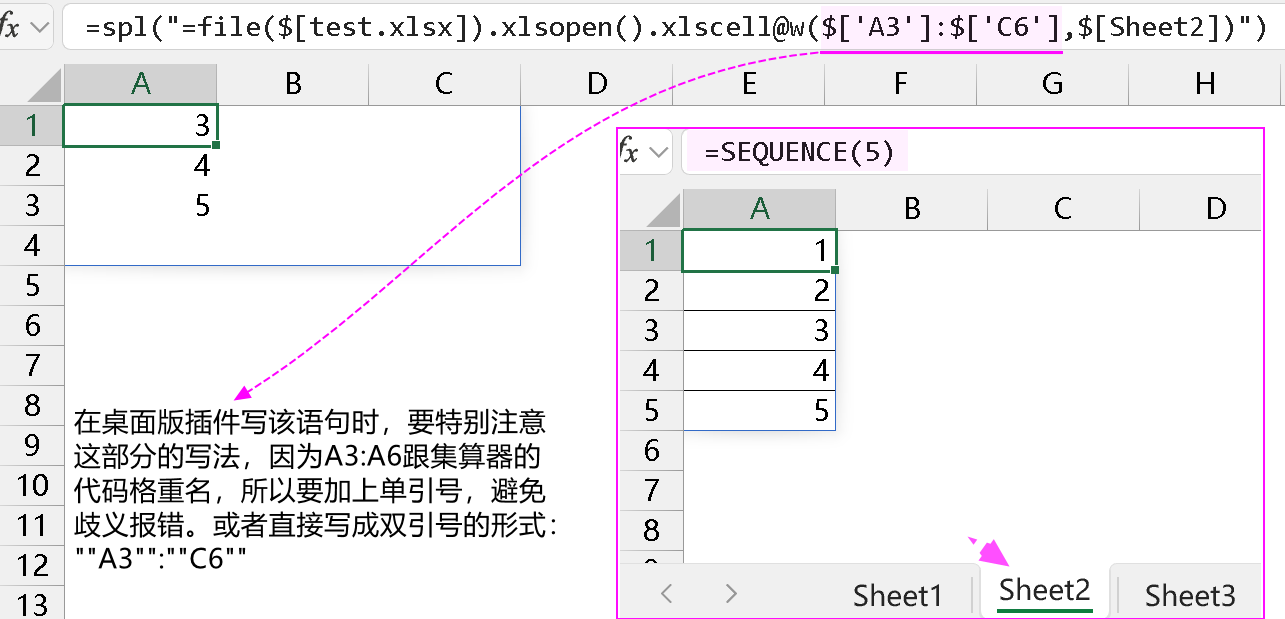This screenshot has height=619, width=1285.
Task: Go to the previous sheet with the left arrow
Action: (667, 594)
